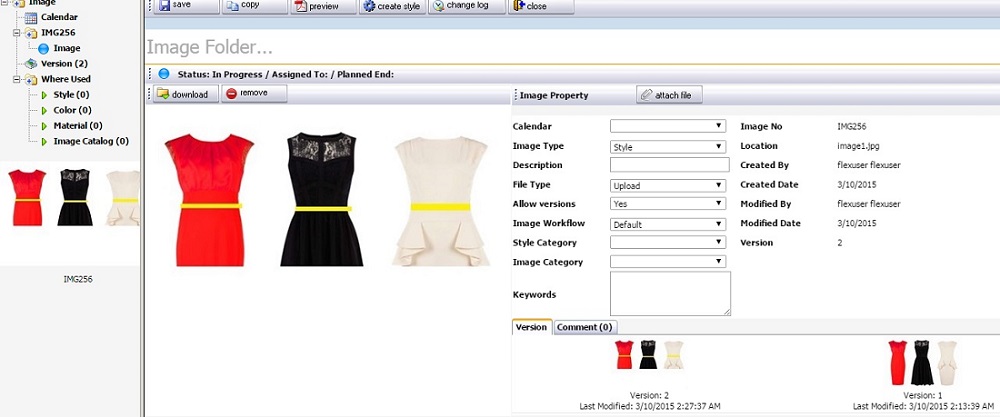Click the Description input field
This screenshot has height=417, width=1000.
(670, 165)
